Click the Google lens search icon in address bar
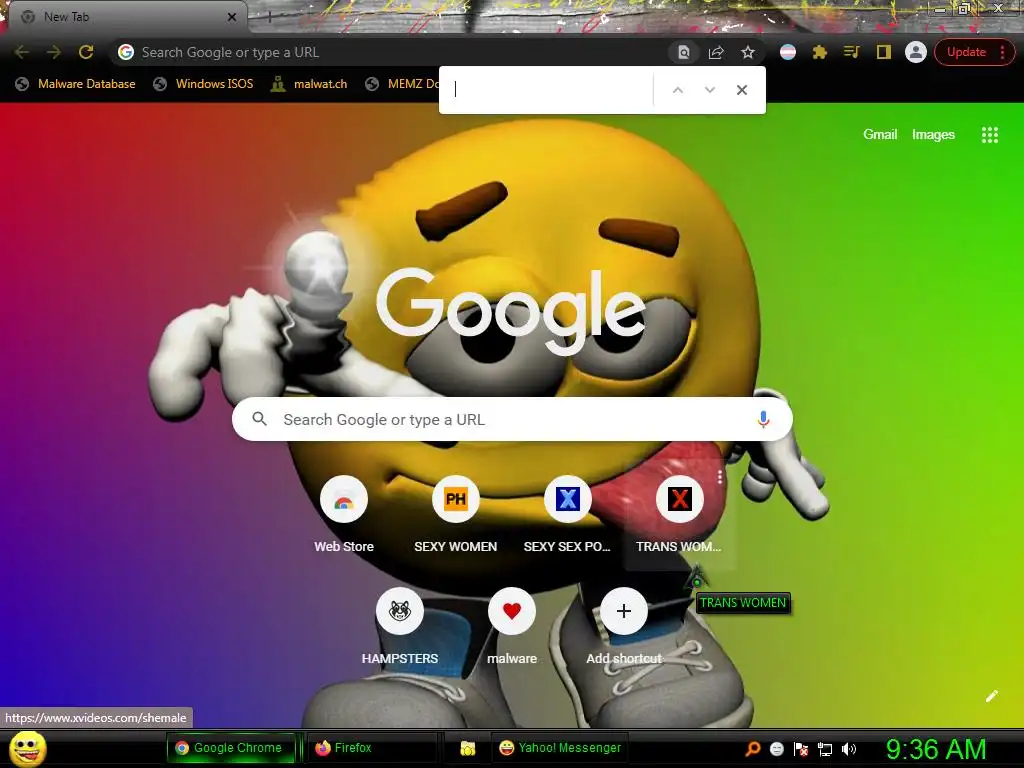The width and height of the screenshot is (1024, 768). pos(683,52)
